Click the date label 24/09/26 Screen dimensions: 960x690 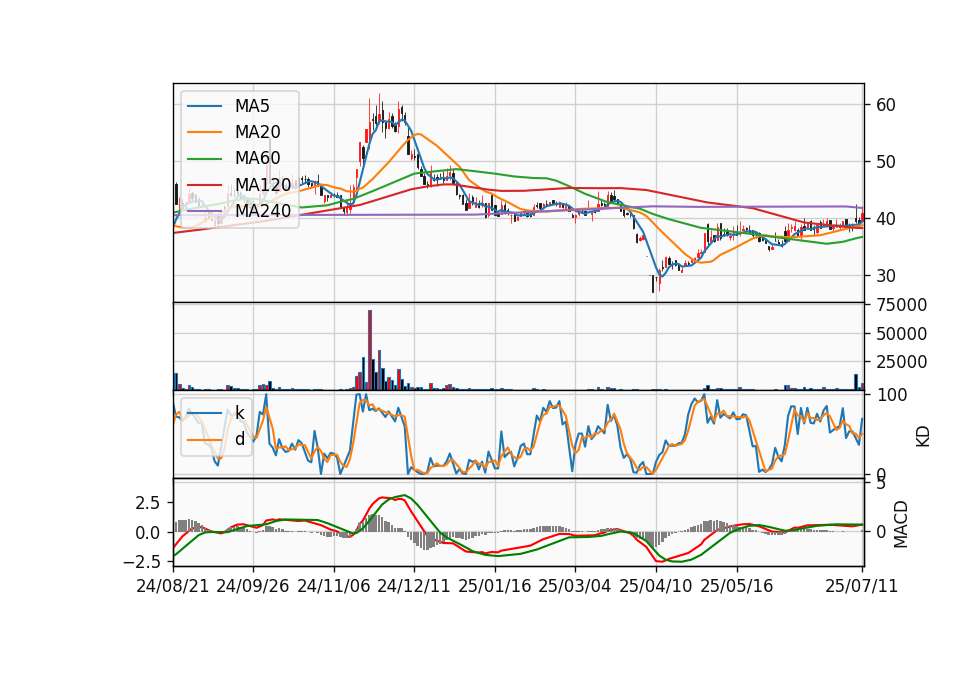[253, 586]
